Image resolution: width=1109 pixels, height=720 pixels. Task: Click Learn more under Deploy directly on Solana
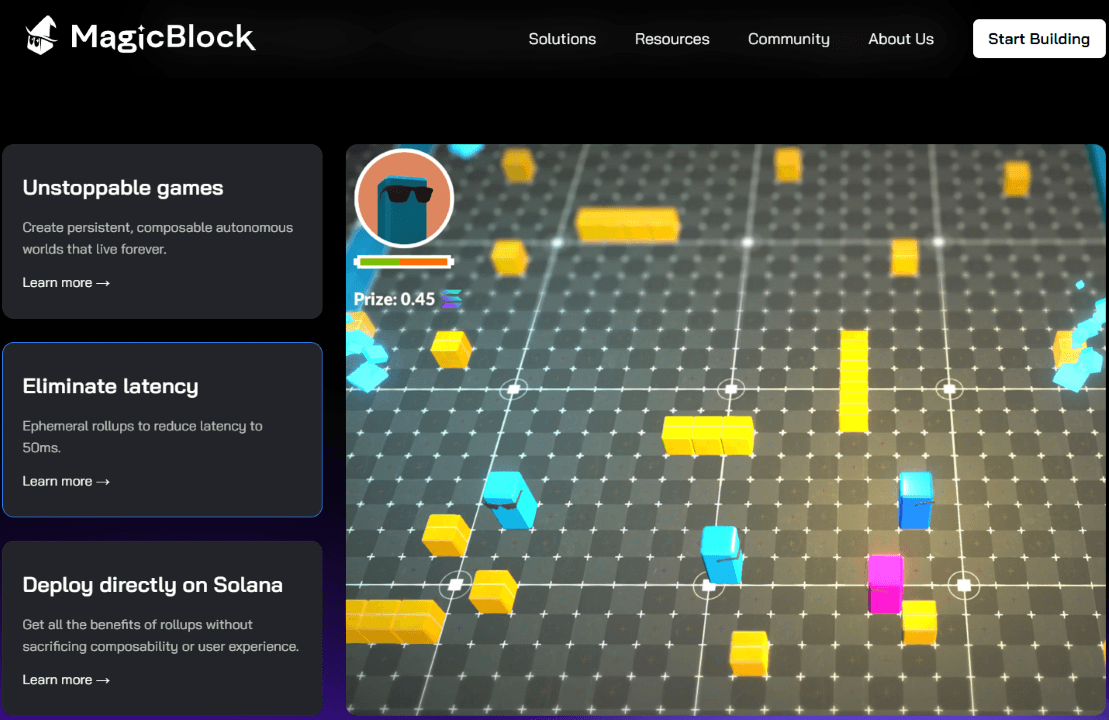click(66, 680)
